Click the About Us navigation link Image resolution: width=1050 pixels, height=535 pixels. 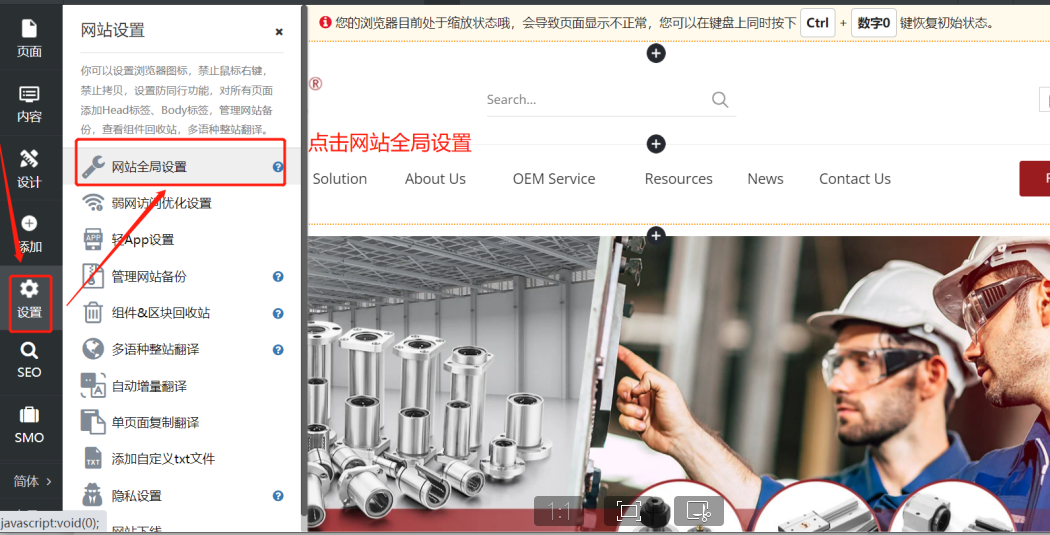click(435, 179)
